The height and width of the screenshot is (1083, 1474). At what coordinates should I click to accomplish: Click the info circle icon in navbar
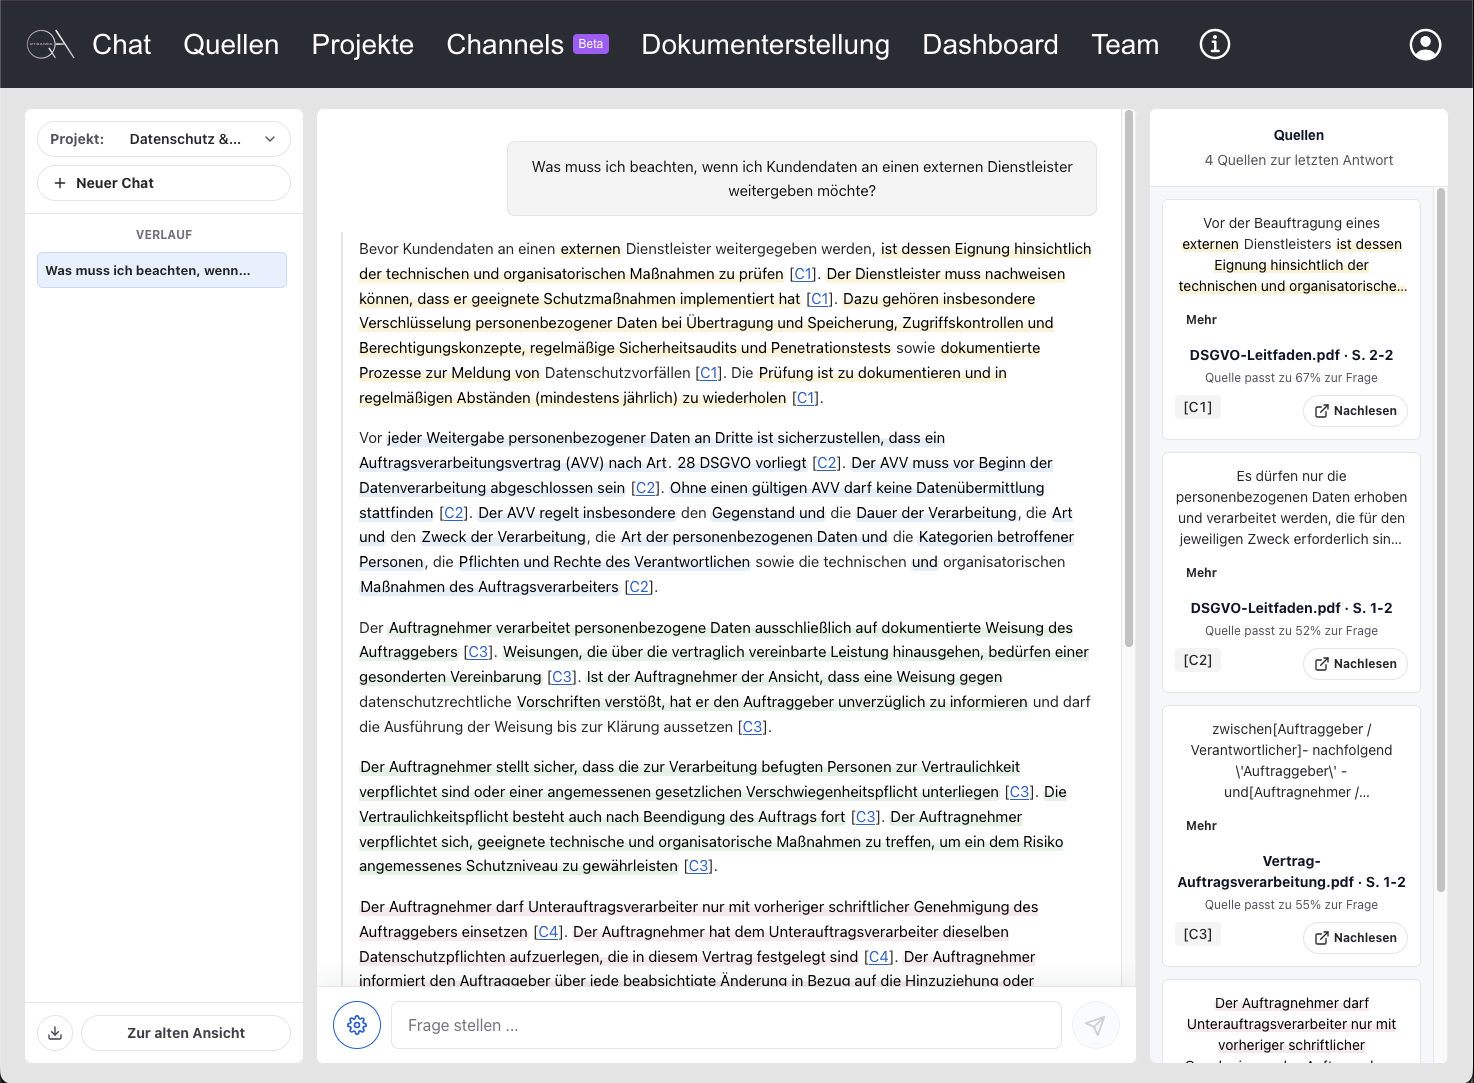(x=1214, y=44)
